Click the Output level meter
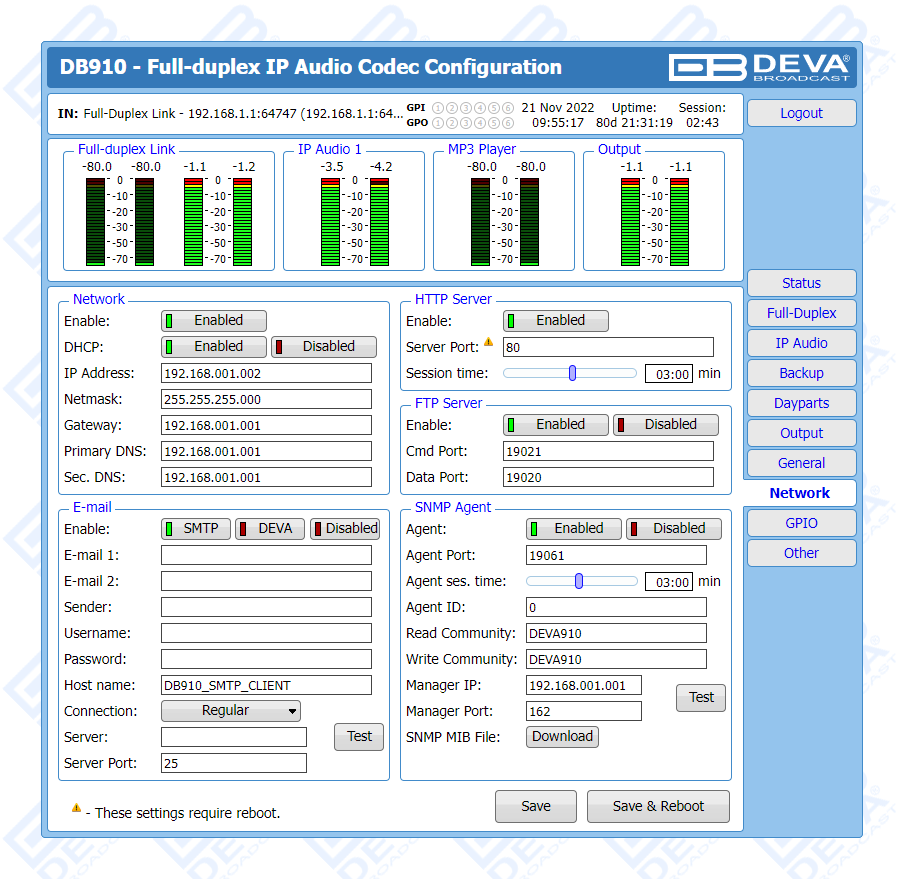This screenshot has height=879, width=904. click(654, 221)
